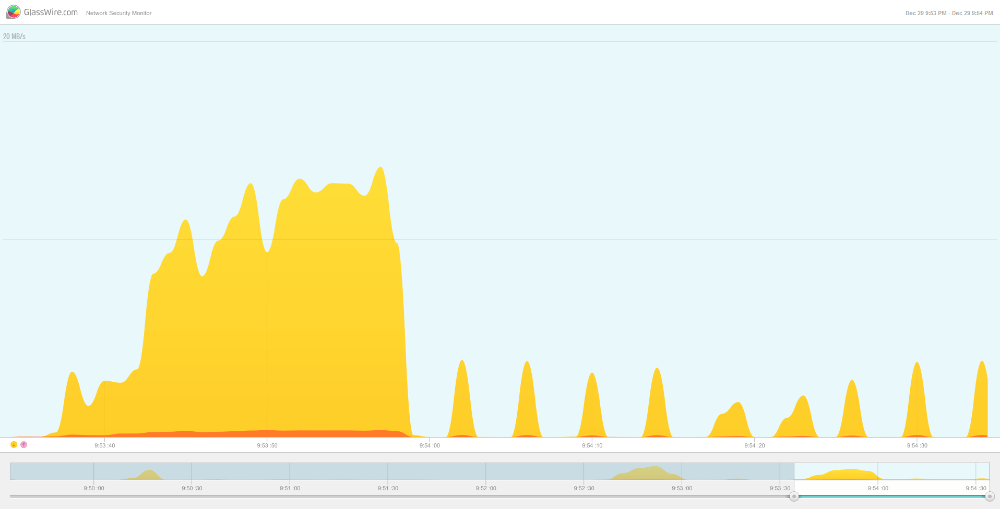Select the highlighted window in overview timeline
This screenshot has width=1000, height=509.
[x=892, y=471]
